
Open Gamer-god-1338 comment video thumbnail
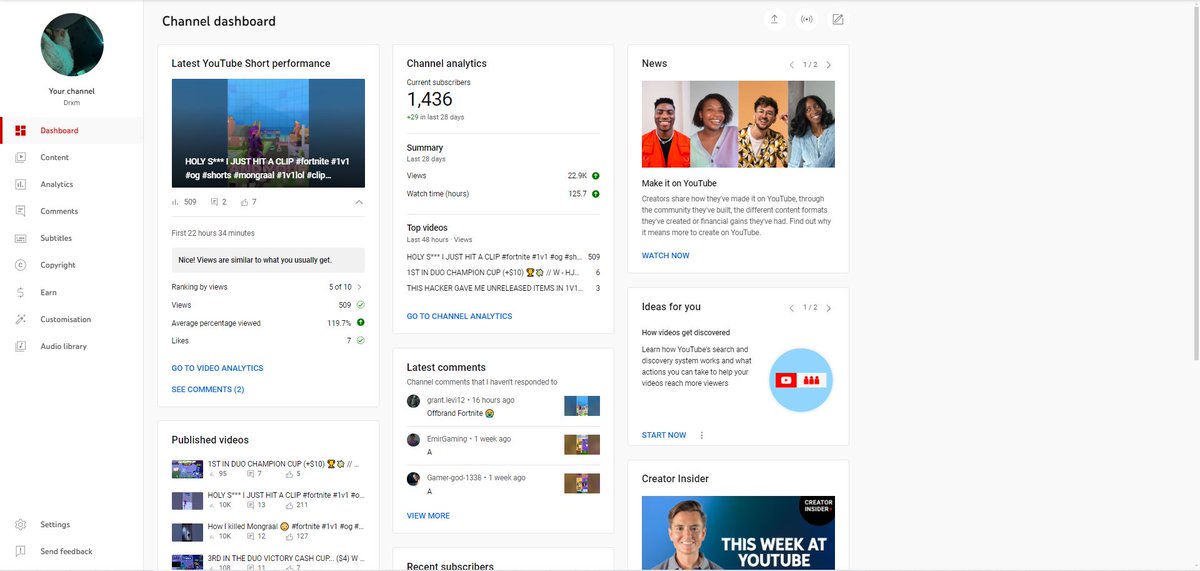tap(582, 483)
